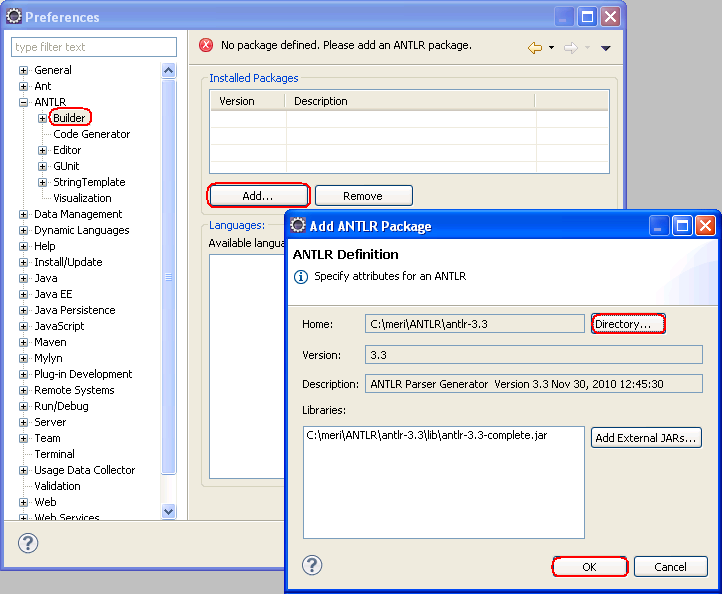Click the Directory... button
Screen dimensions: 722x594
(x=628, y=324)
